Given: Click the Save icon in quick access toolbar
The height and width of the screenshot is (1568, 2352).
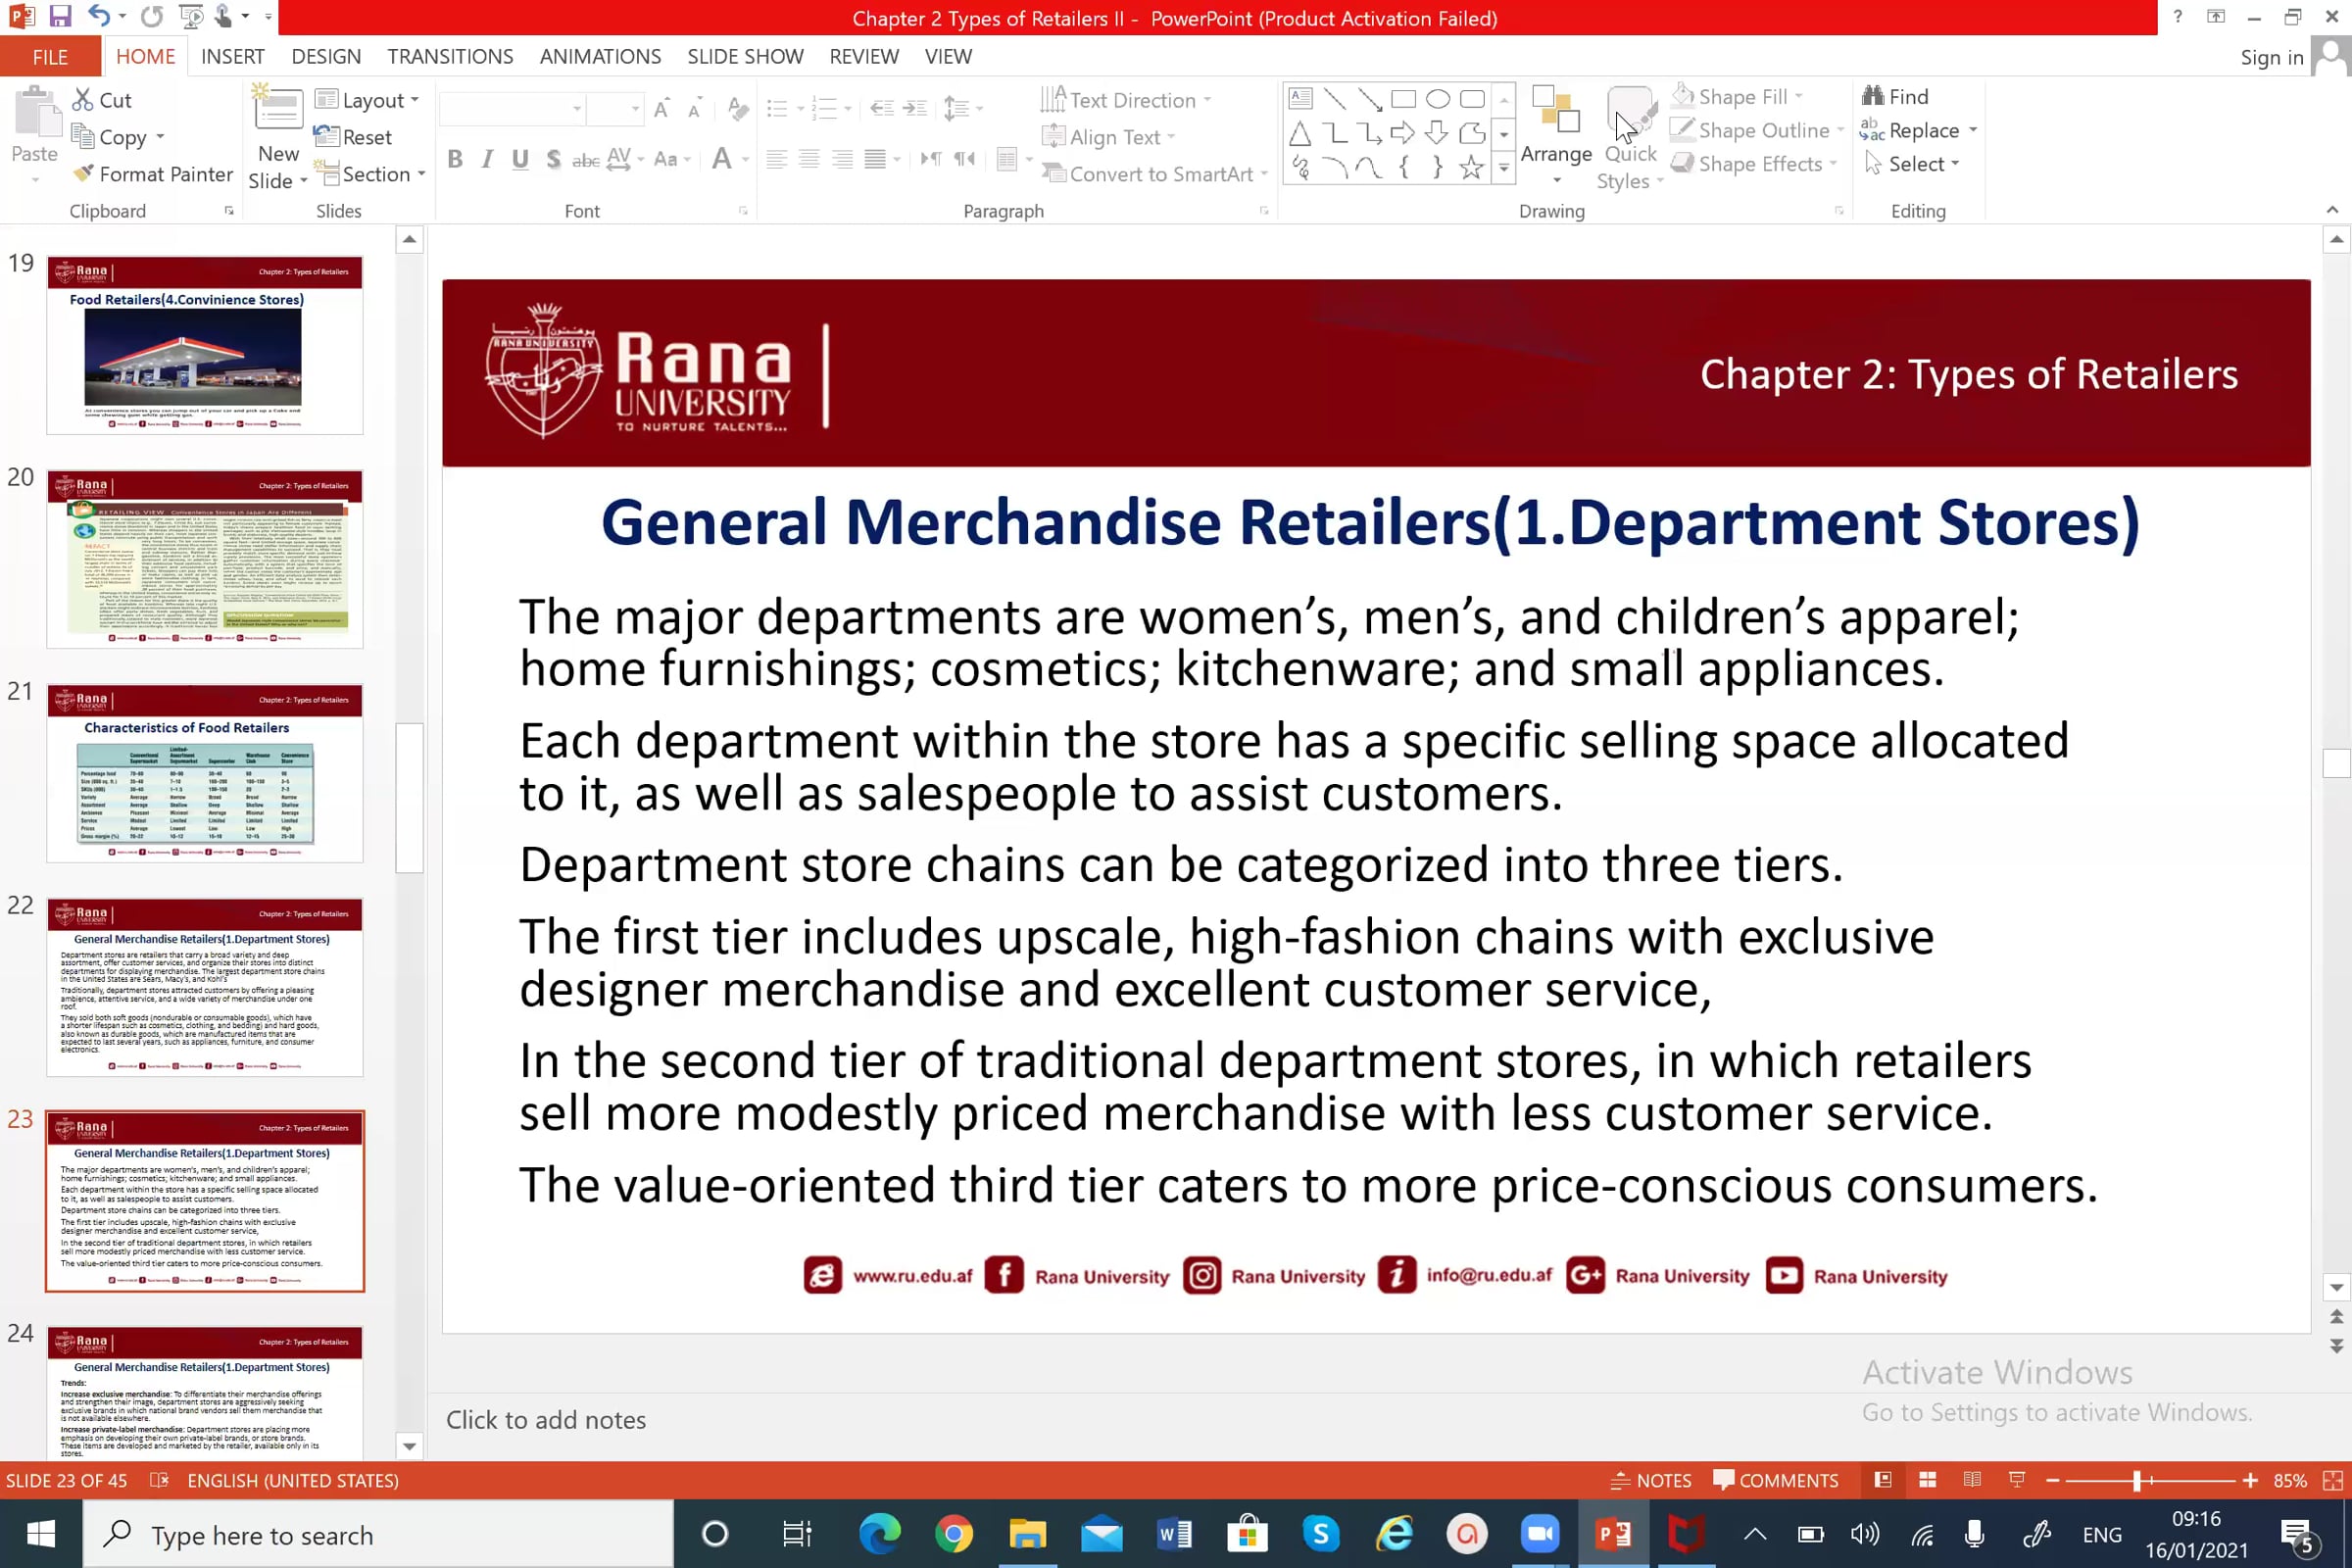Looking at the screenshot, I should [x=60, y=17].
